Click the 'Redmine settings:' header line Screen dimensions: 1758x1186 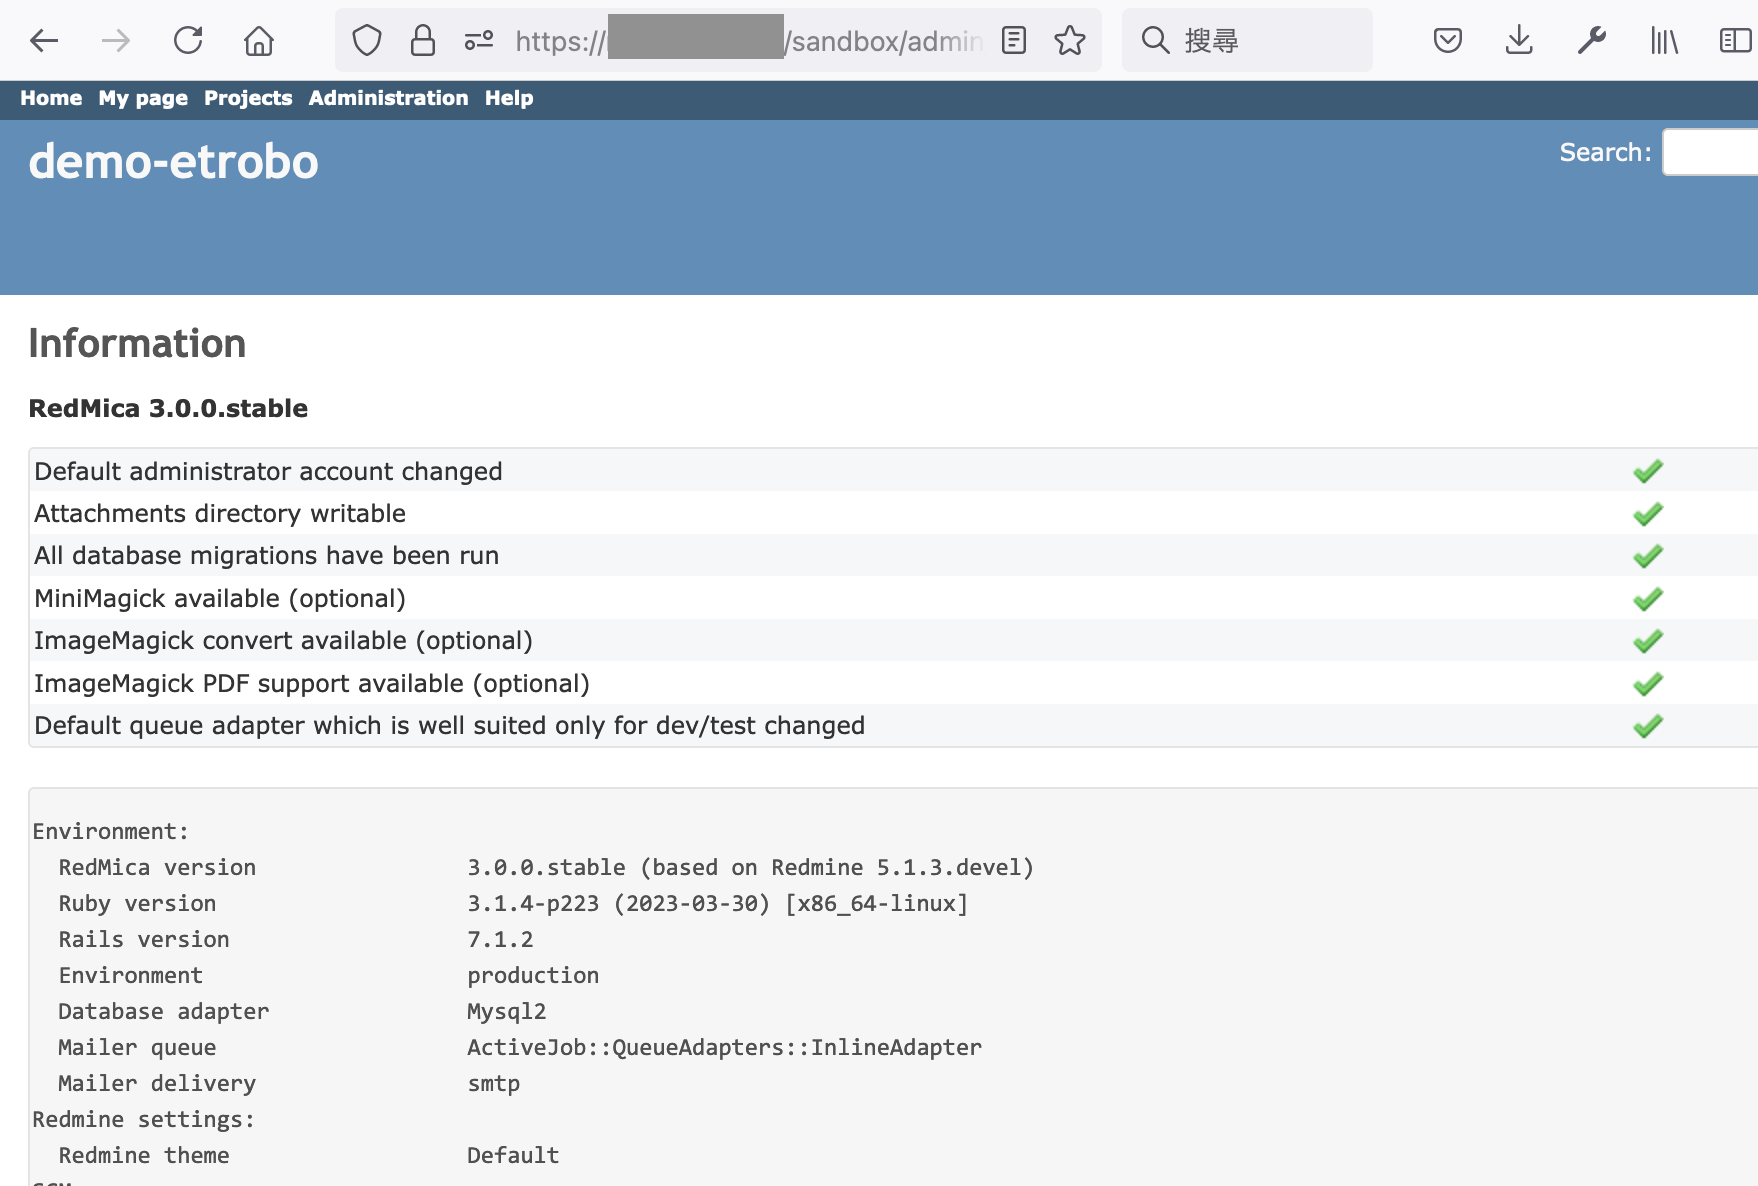click(144, 1119)
